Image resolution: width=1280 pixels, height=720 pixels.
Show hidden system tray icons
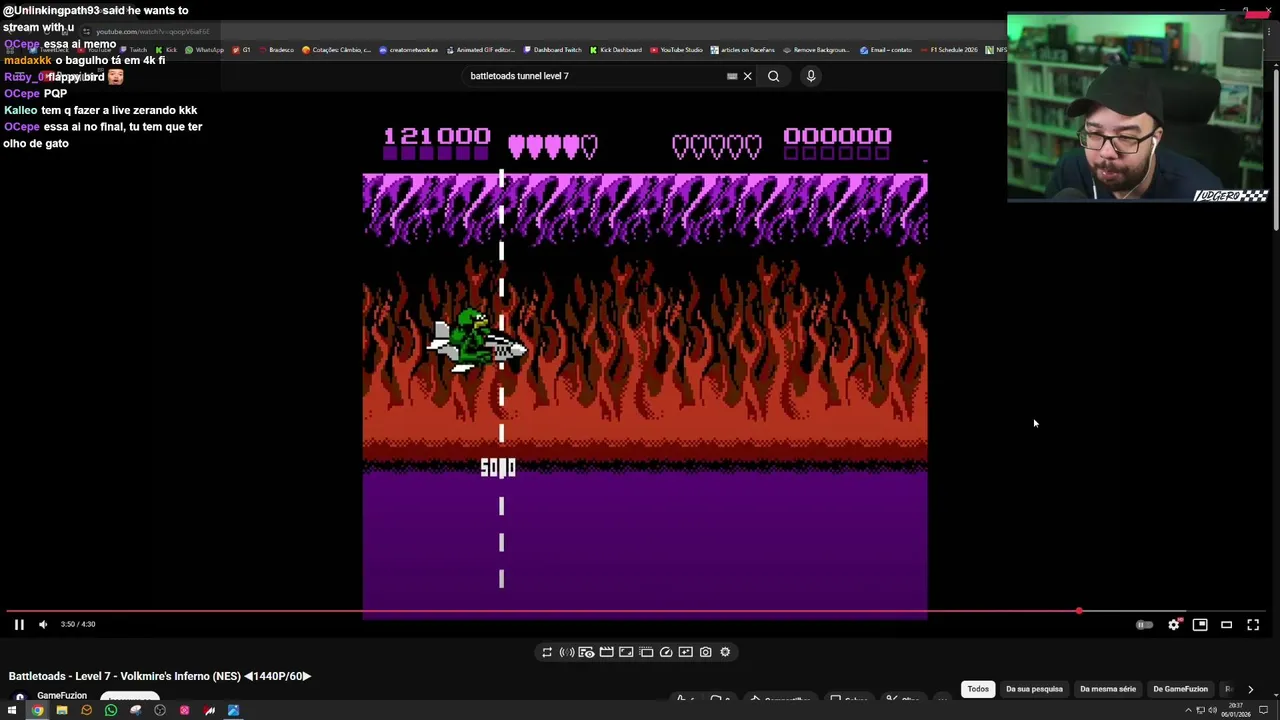tap(1188, 711)
